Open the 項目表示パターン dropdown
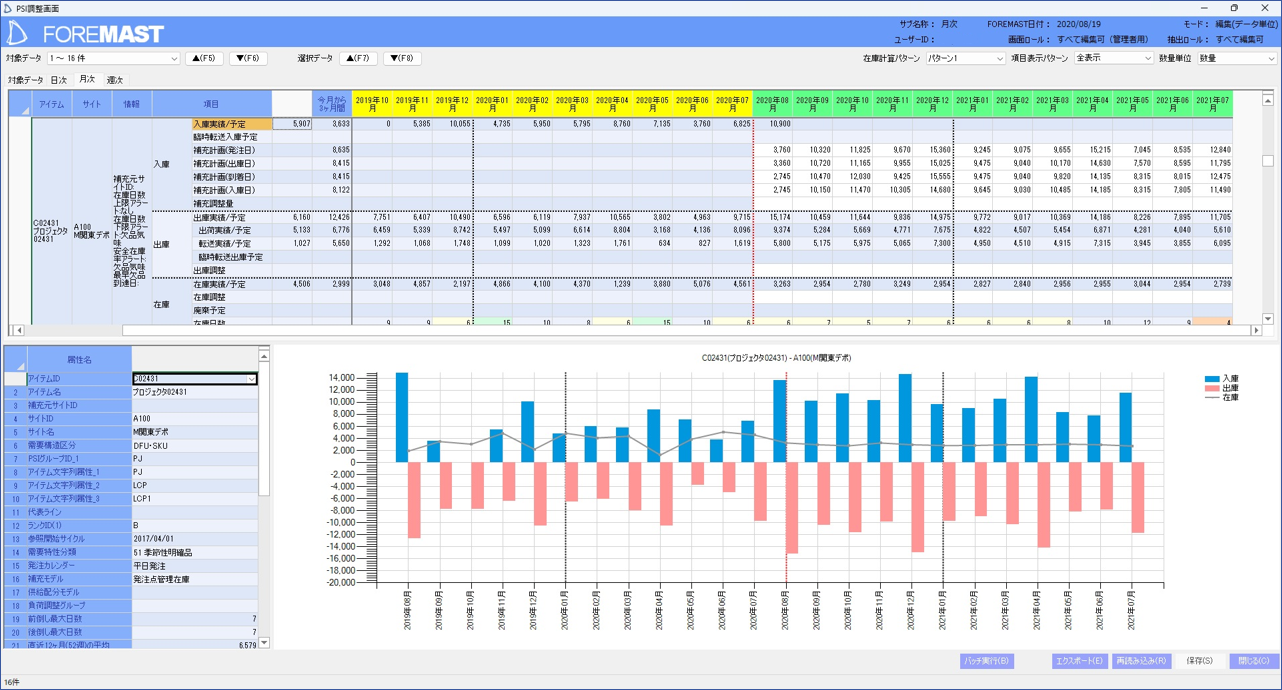This screenshot has width=1282, height=690. pos(1114,59)
